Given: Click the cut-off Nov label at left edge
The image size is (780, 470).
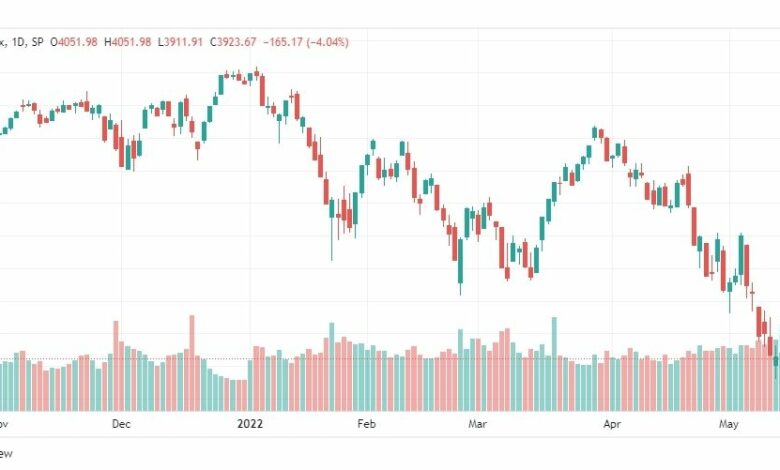Looking at the screenshot, I should 3,424.
